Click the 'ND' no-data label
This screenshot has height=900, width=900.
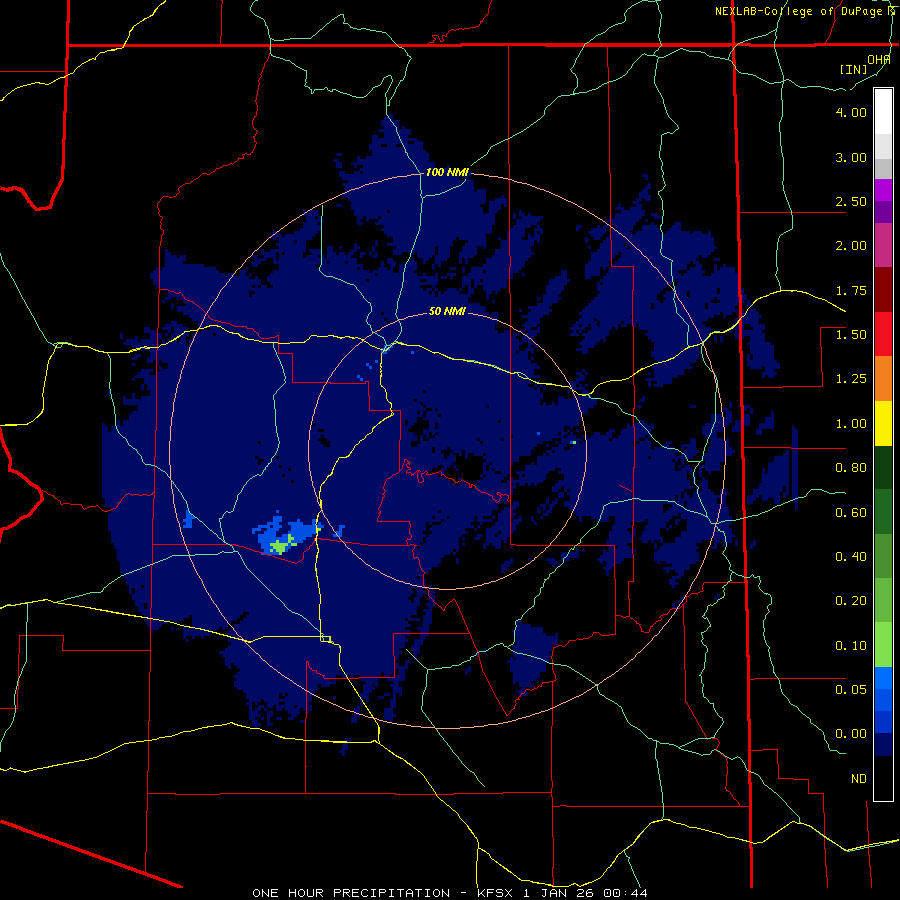pos(859,778)
